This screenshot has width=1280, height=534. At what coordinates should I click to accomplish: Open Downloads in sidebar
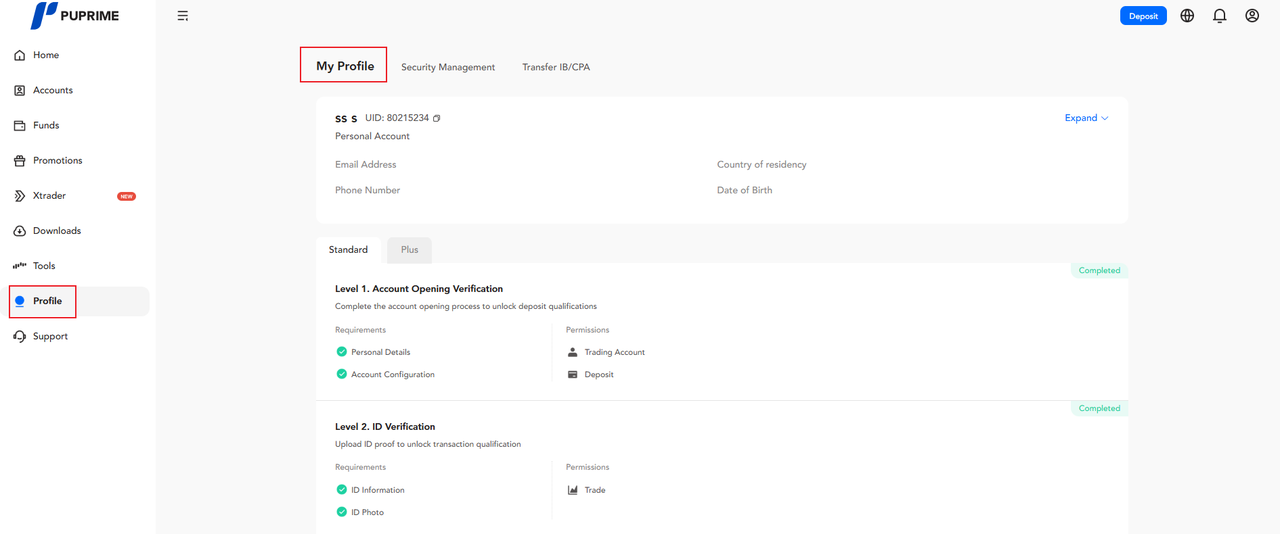pos(56,231)
